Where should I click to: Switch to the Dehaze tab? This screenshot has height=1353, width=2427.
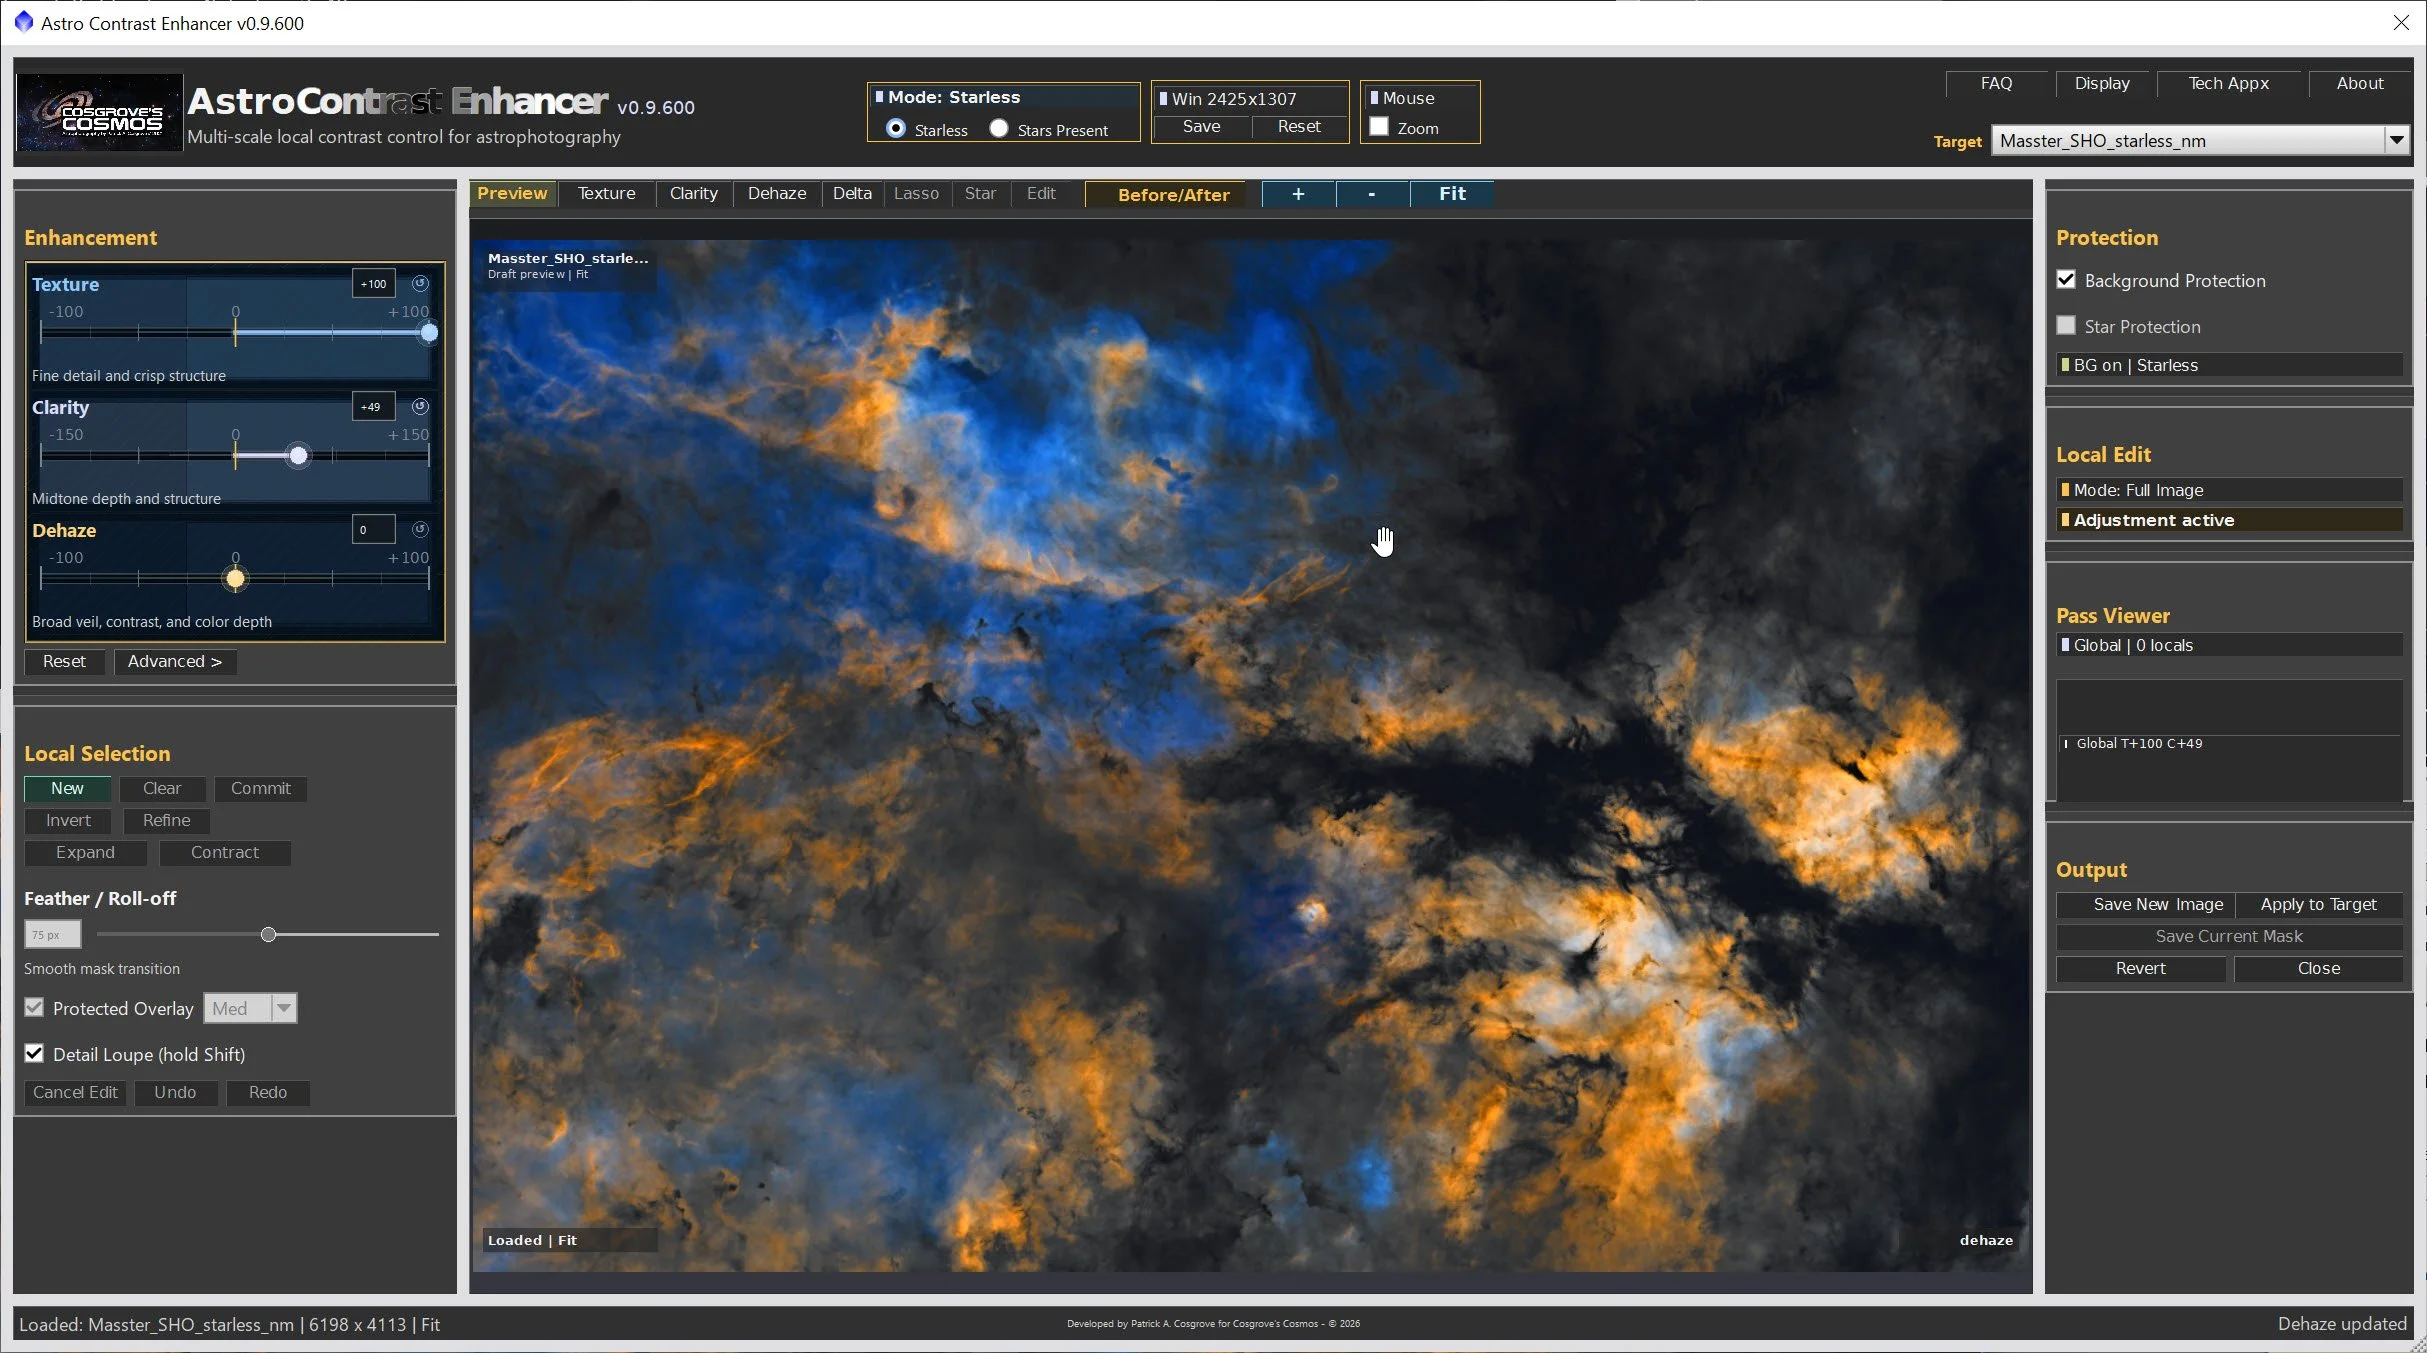(777, 194)
